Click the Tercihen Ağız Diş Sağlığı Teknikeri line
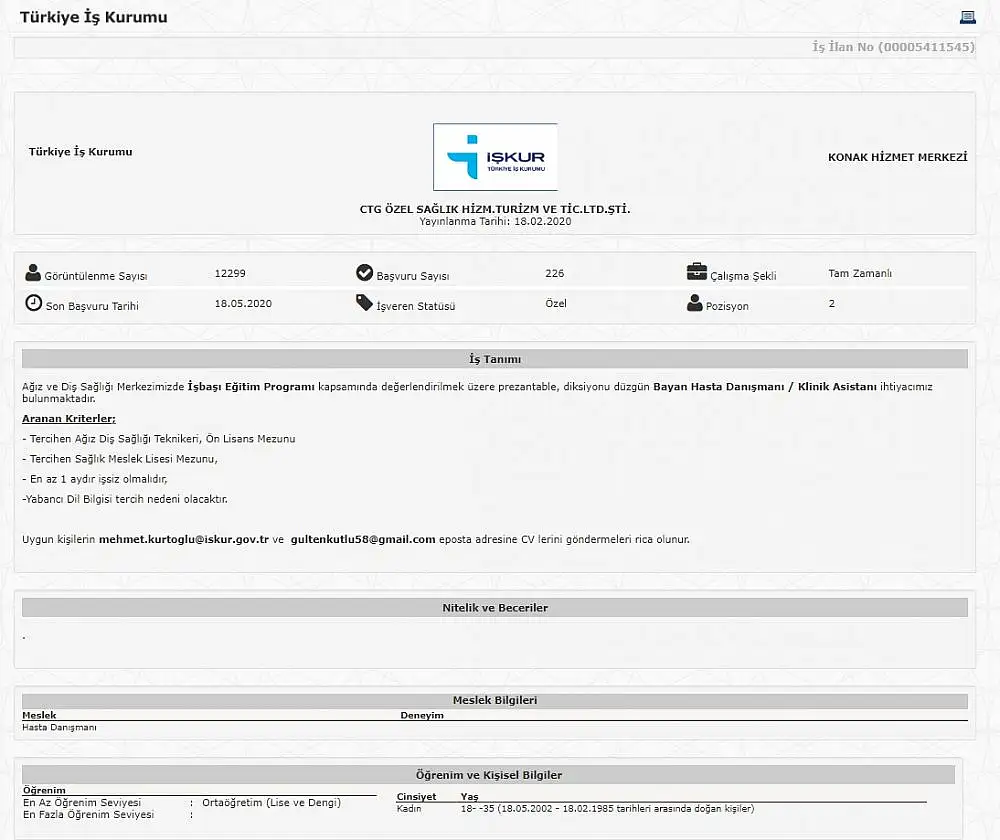 (x=159, y=439)
